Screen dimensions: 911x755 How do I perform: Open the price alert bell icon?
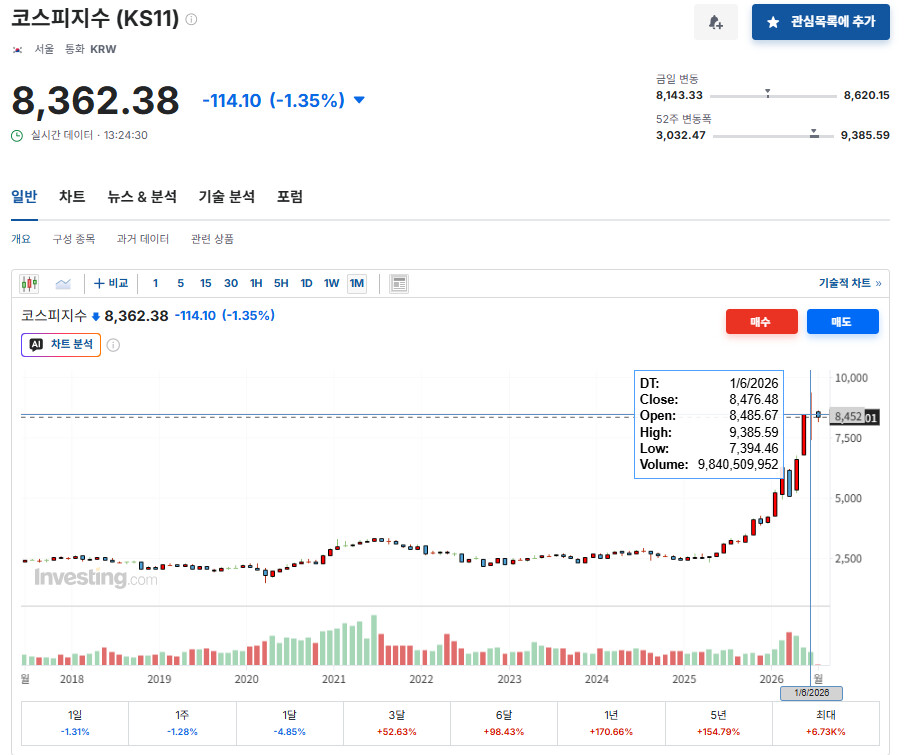click(716, 22)
